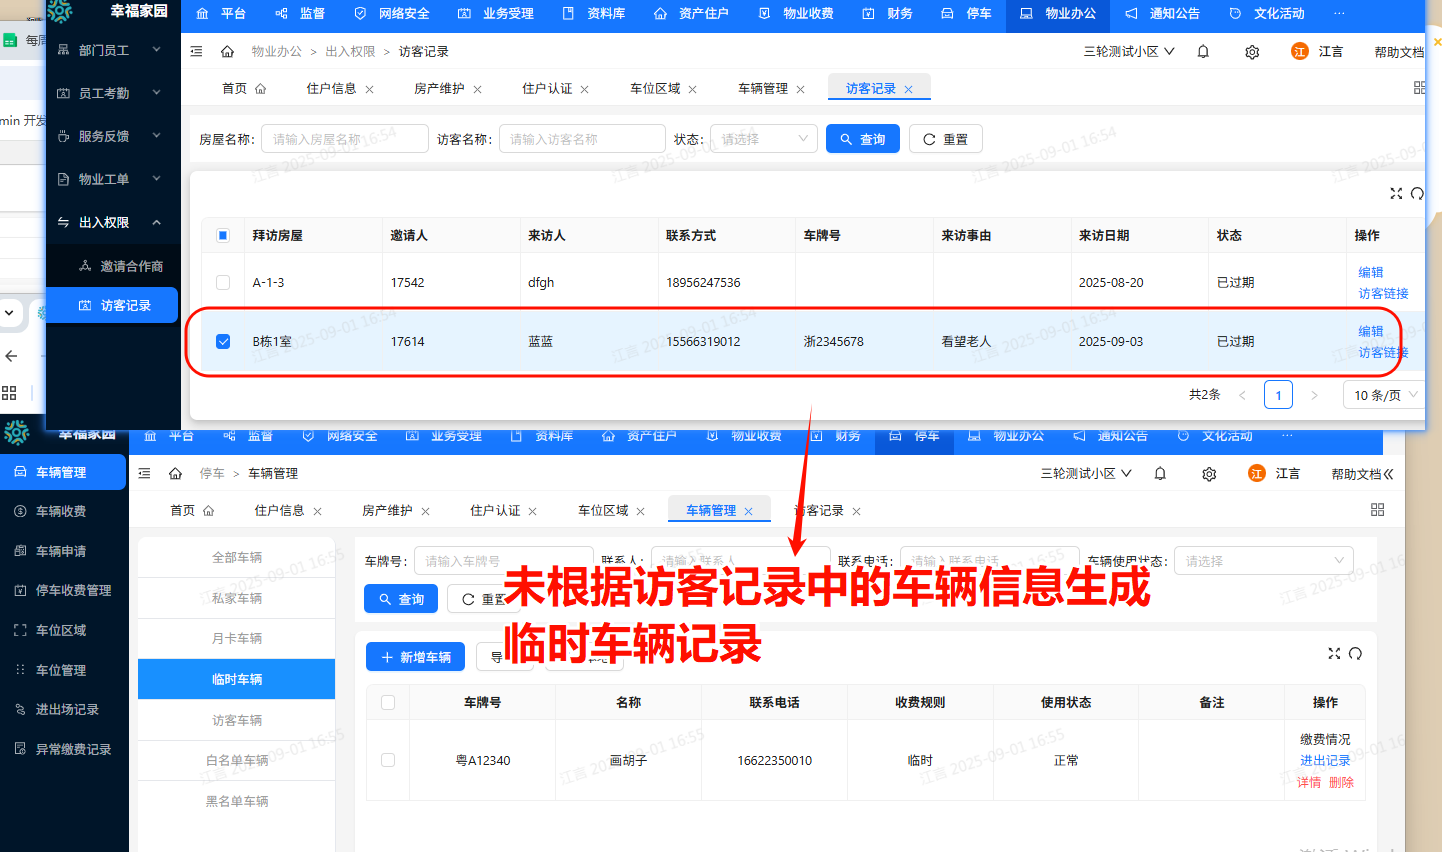Select 访客车辆 in vehicle type list
This screenshot has height=852, width=1442.
pyautogui.click(x=237, y=720)
